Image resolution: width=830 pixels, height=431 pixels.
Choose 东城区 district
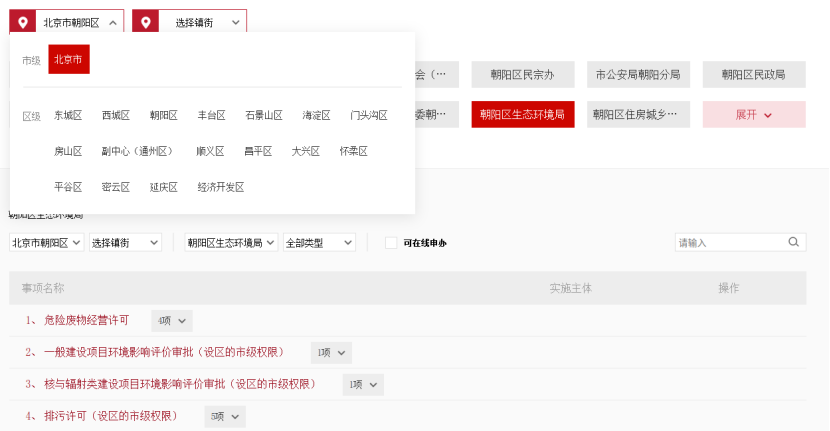coord(68,115)
